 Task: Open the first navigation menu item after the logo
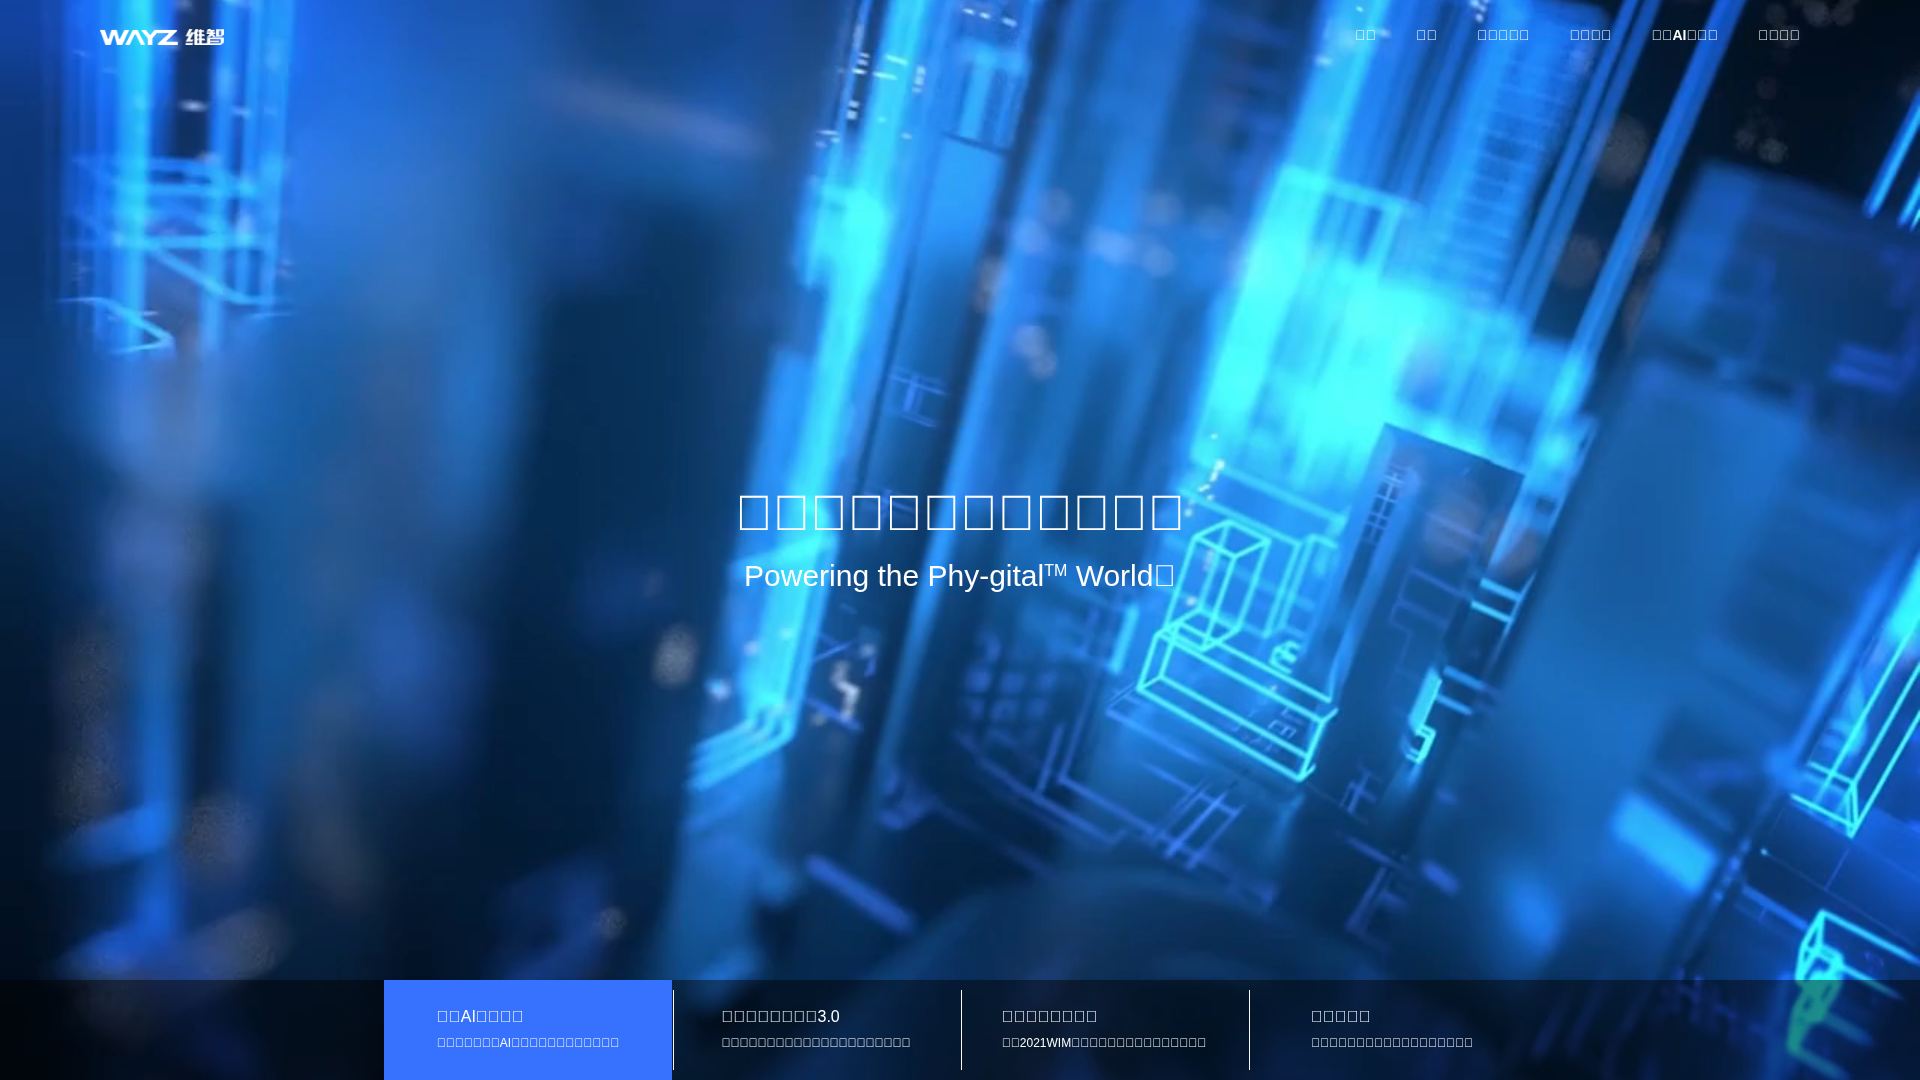click(x=1365, y=35)
